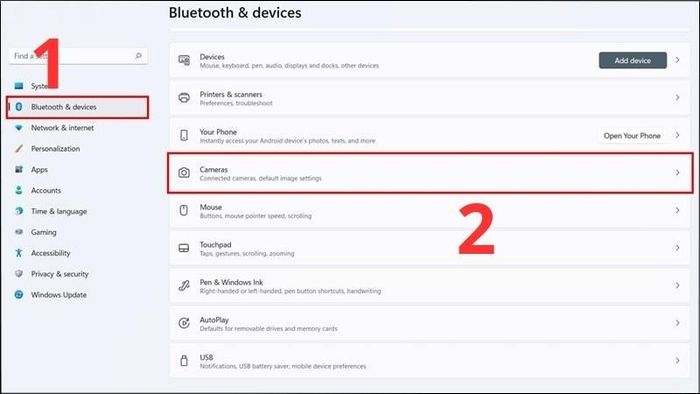This screenshot has height=394, width=700.
Task: Expand the Touchpad row chevron
Action: point(677,248)
